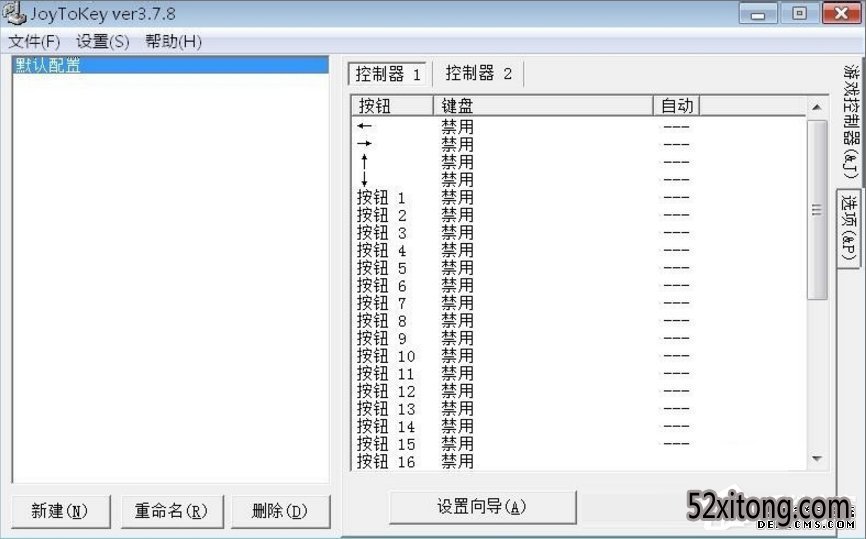Click the 删除(D) delete button
This screenshot has width=866, height=539.
click(280, 511)
